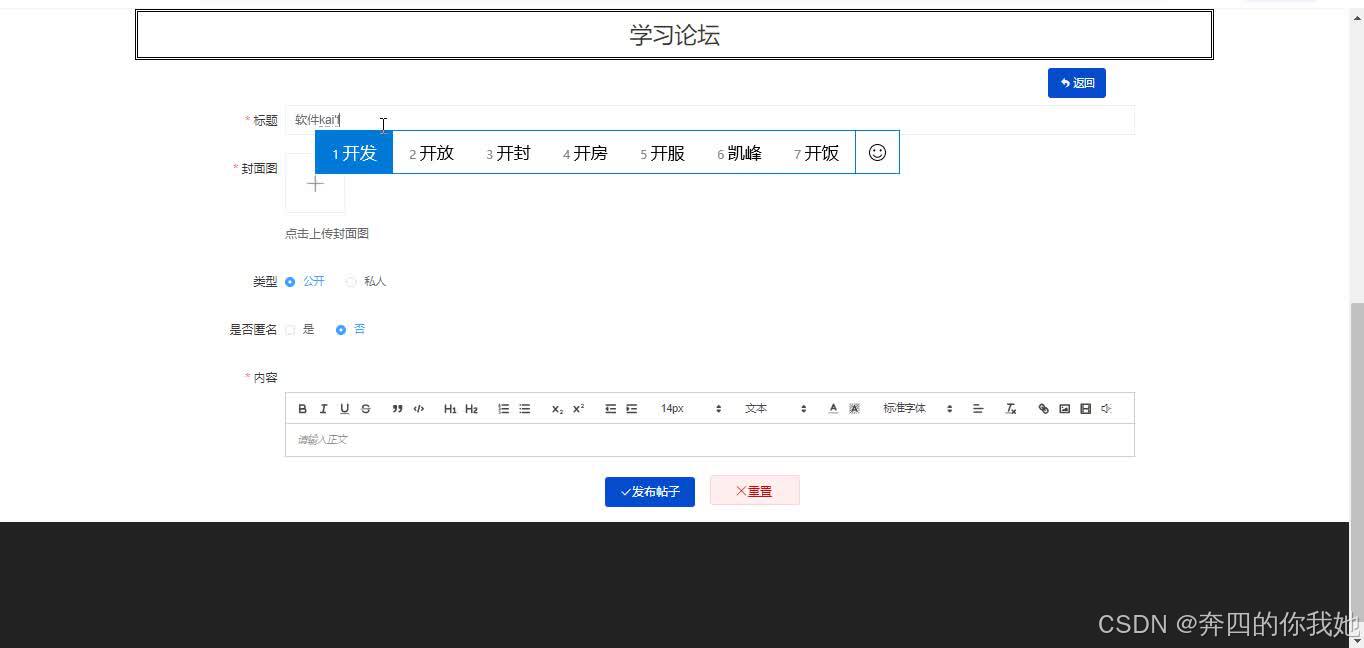Image resolution: width=1364 pixels, height=648 pixels.
Task: Pick IME candidate 7 开饭
Action: (x=816, y=153)
